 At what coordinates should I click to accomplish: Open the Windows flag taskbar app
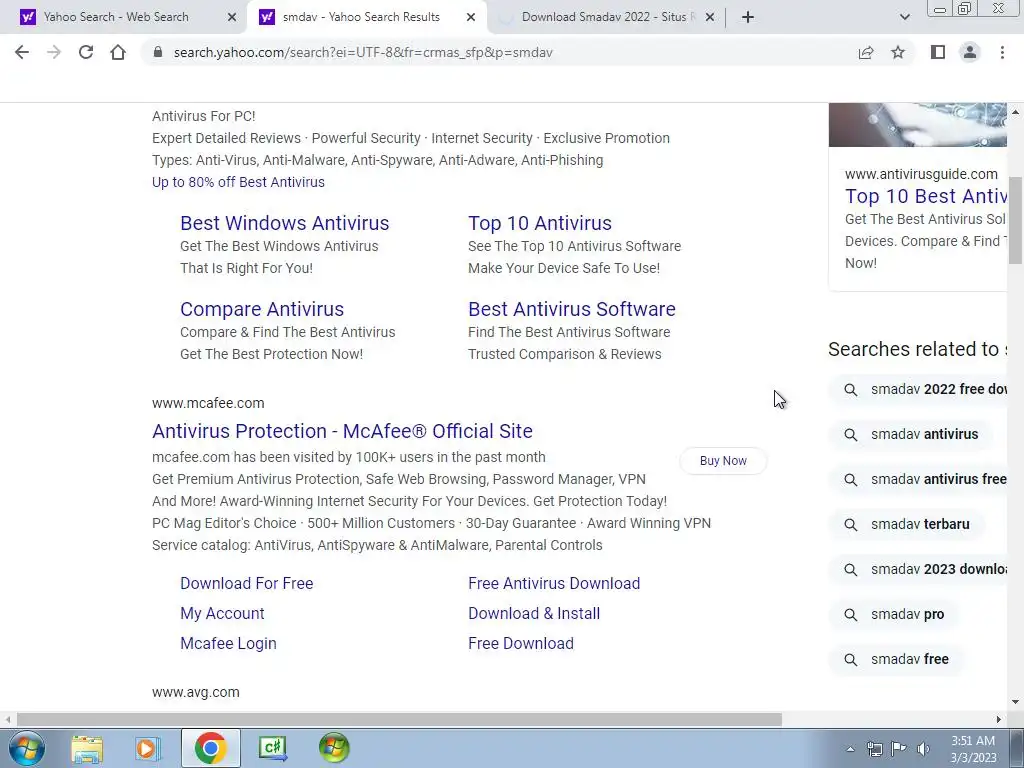(x=334, y=748)
